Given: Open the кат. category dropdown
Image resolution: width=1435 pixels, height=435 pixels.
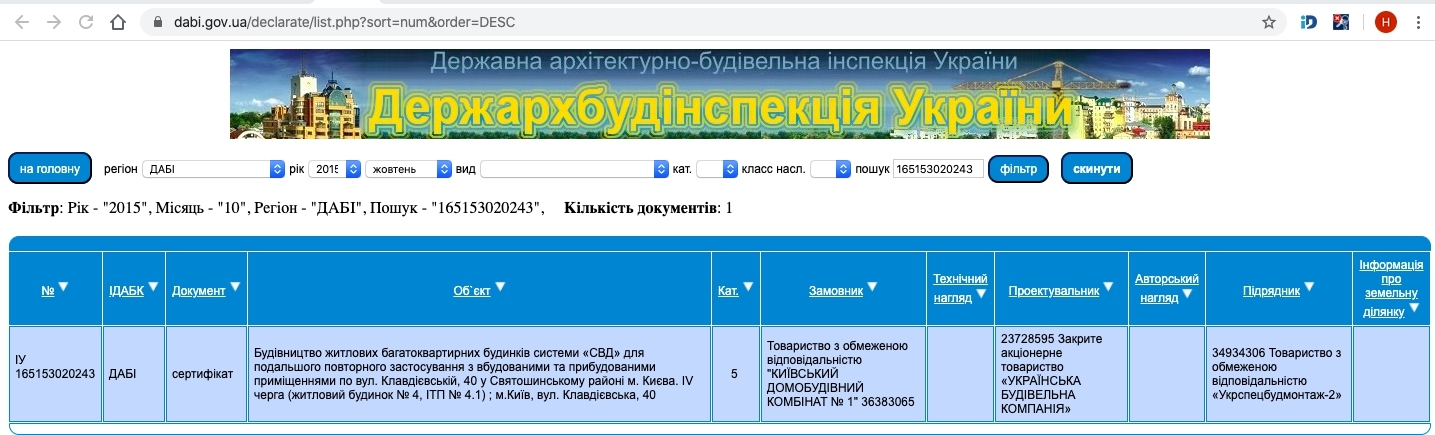Looking at the screenshot, I should (716, 169).
